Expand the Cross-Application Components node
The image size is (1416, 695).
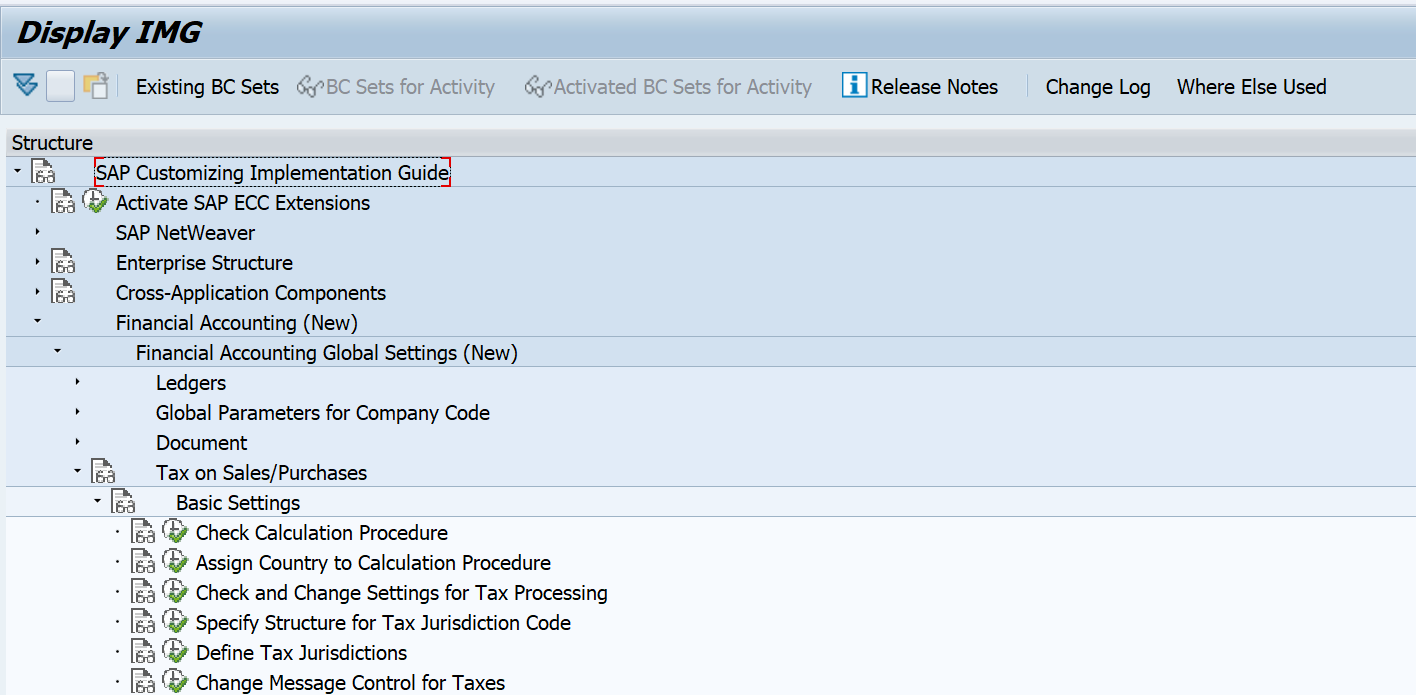pyautogui.click(x=37, y=292)
